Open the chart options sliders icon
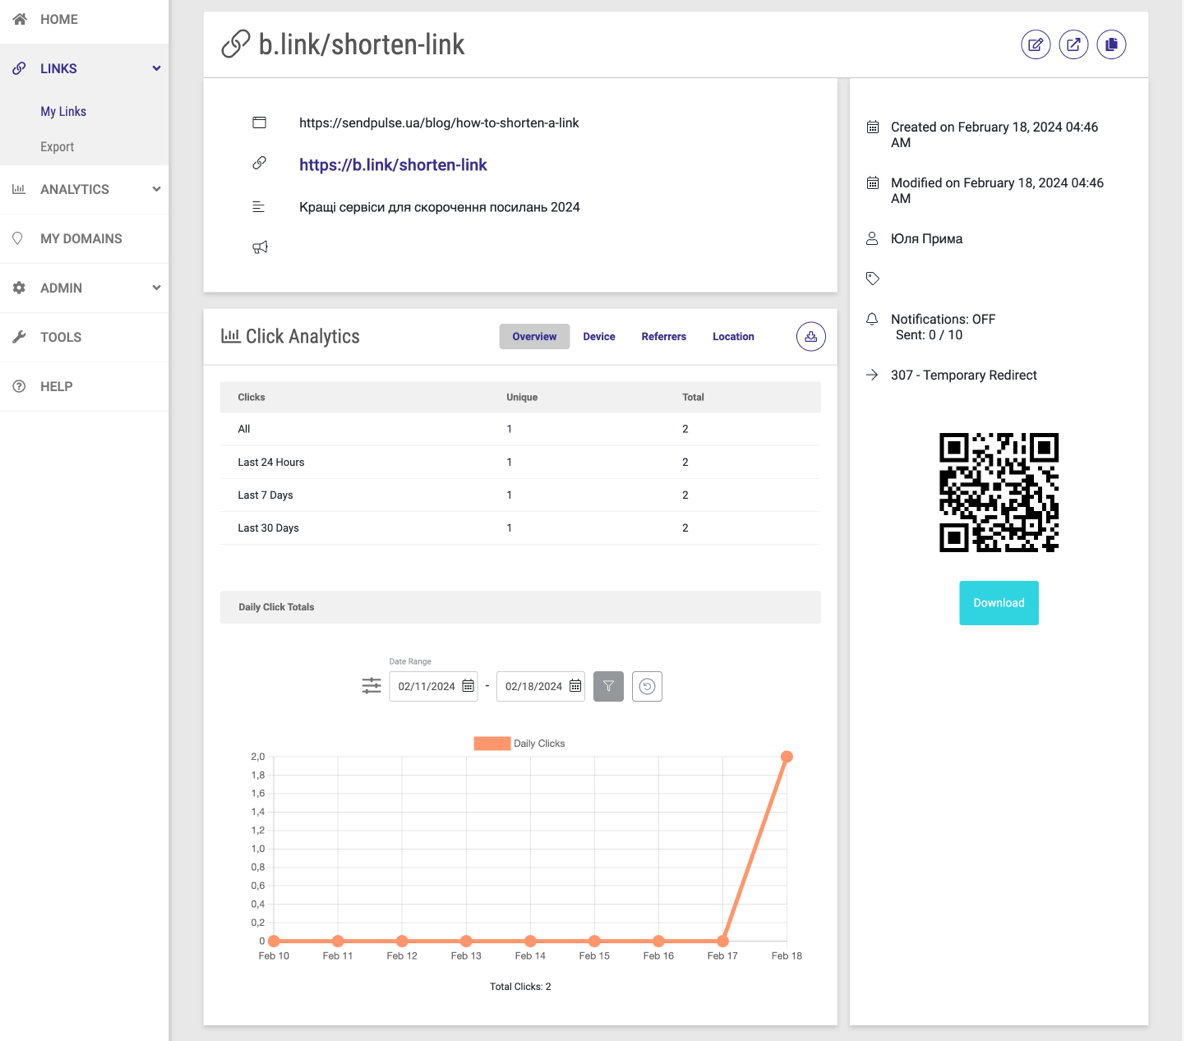Screen dimensions: 1200x1041 coord(371,686)
